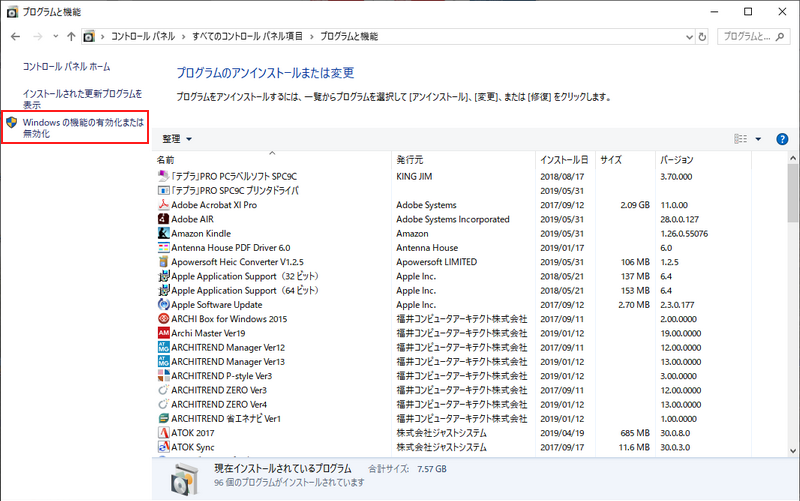Select the Apple Software Update icon
The width and height of the screenshot is (800, 501).
(x=163, y=305)
